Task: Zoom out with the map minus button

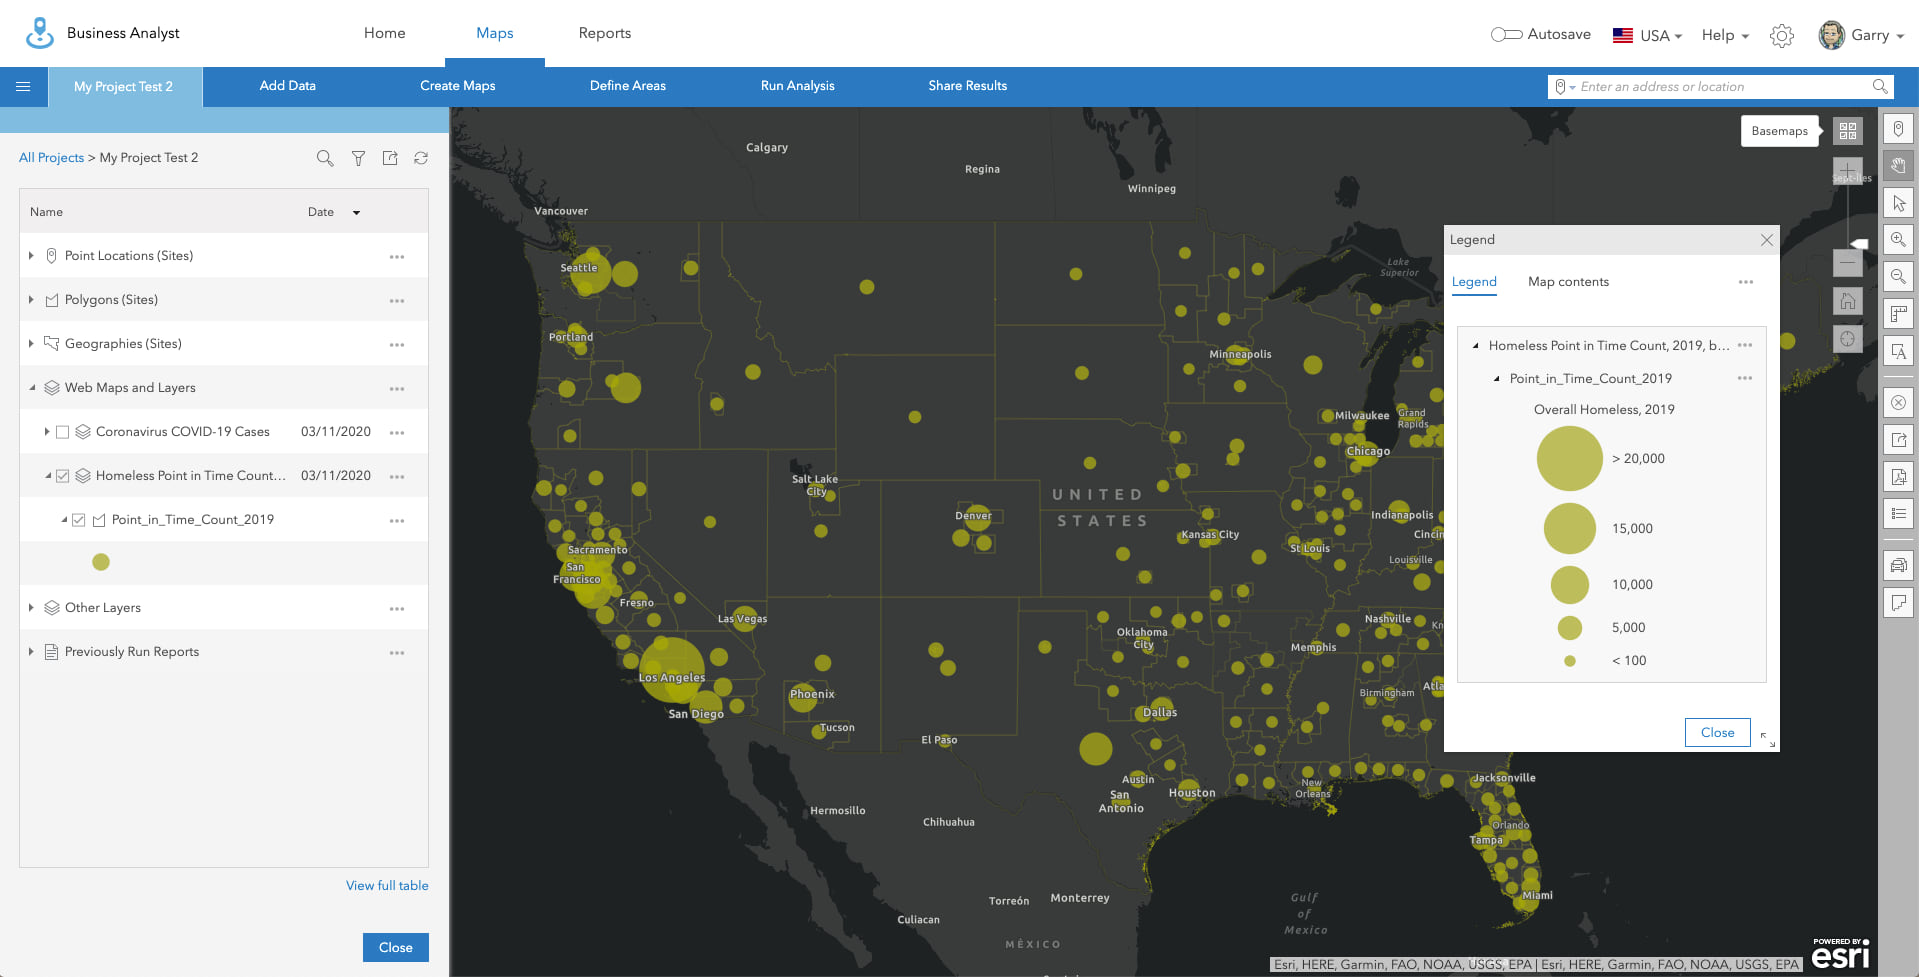Action: 1847,263
